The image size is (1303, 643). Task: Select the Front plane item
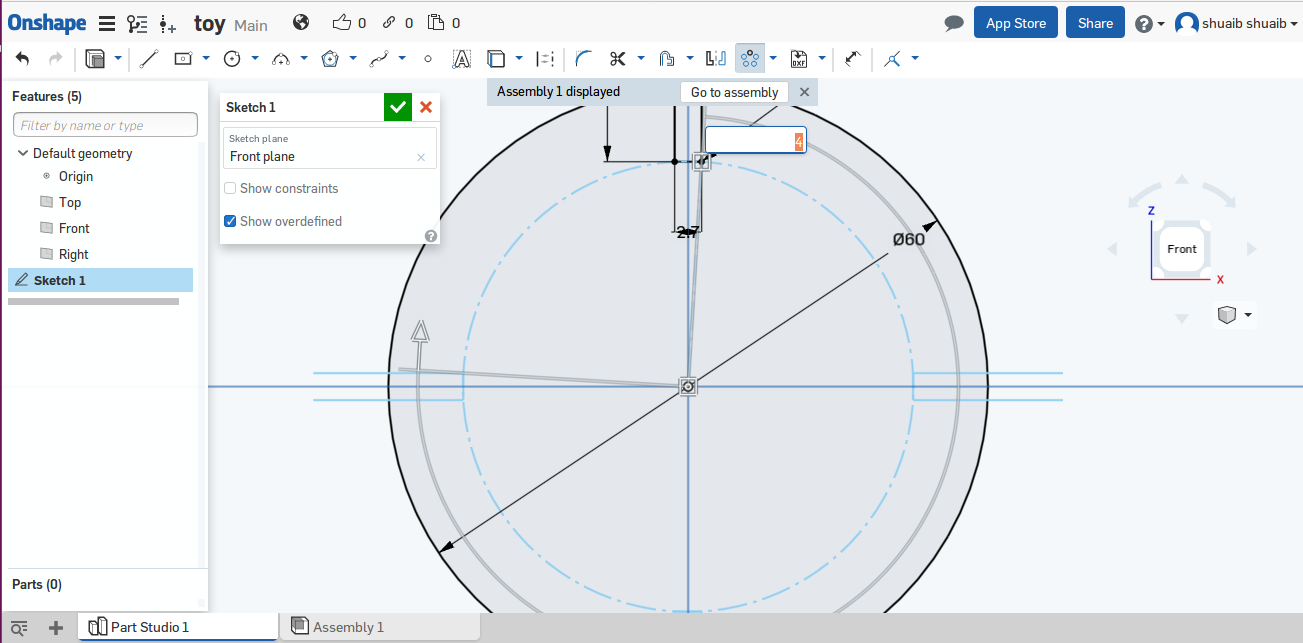[x=74, y=228]
